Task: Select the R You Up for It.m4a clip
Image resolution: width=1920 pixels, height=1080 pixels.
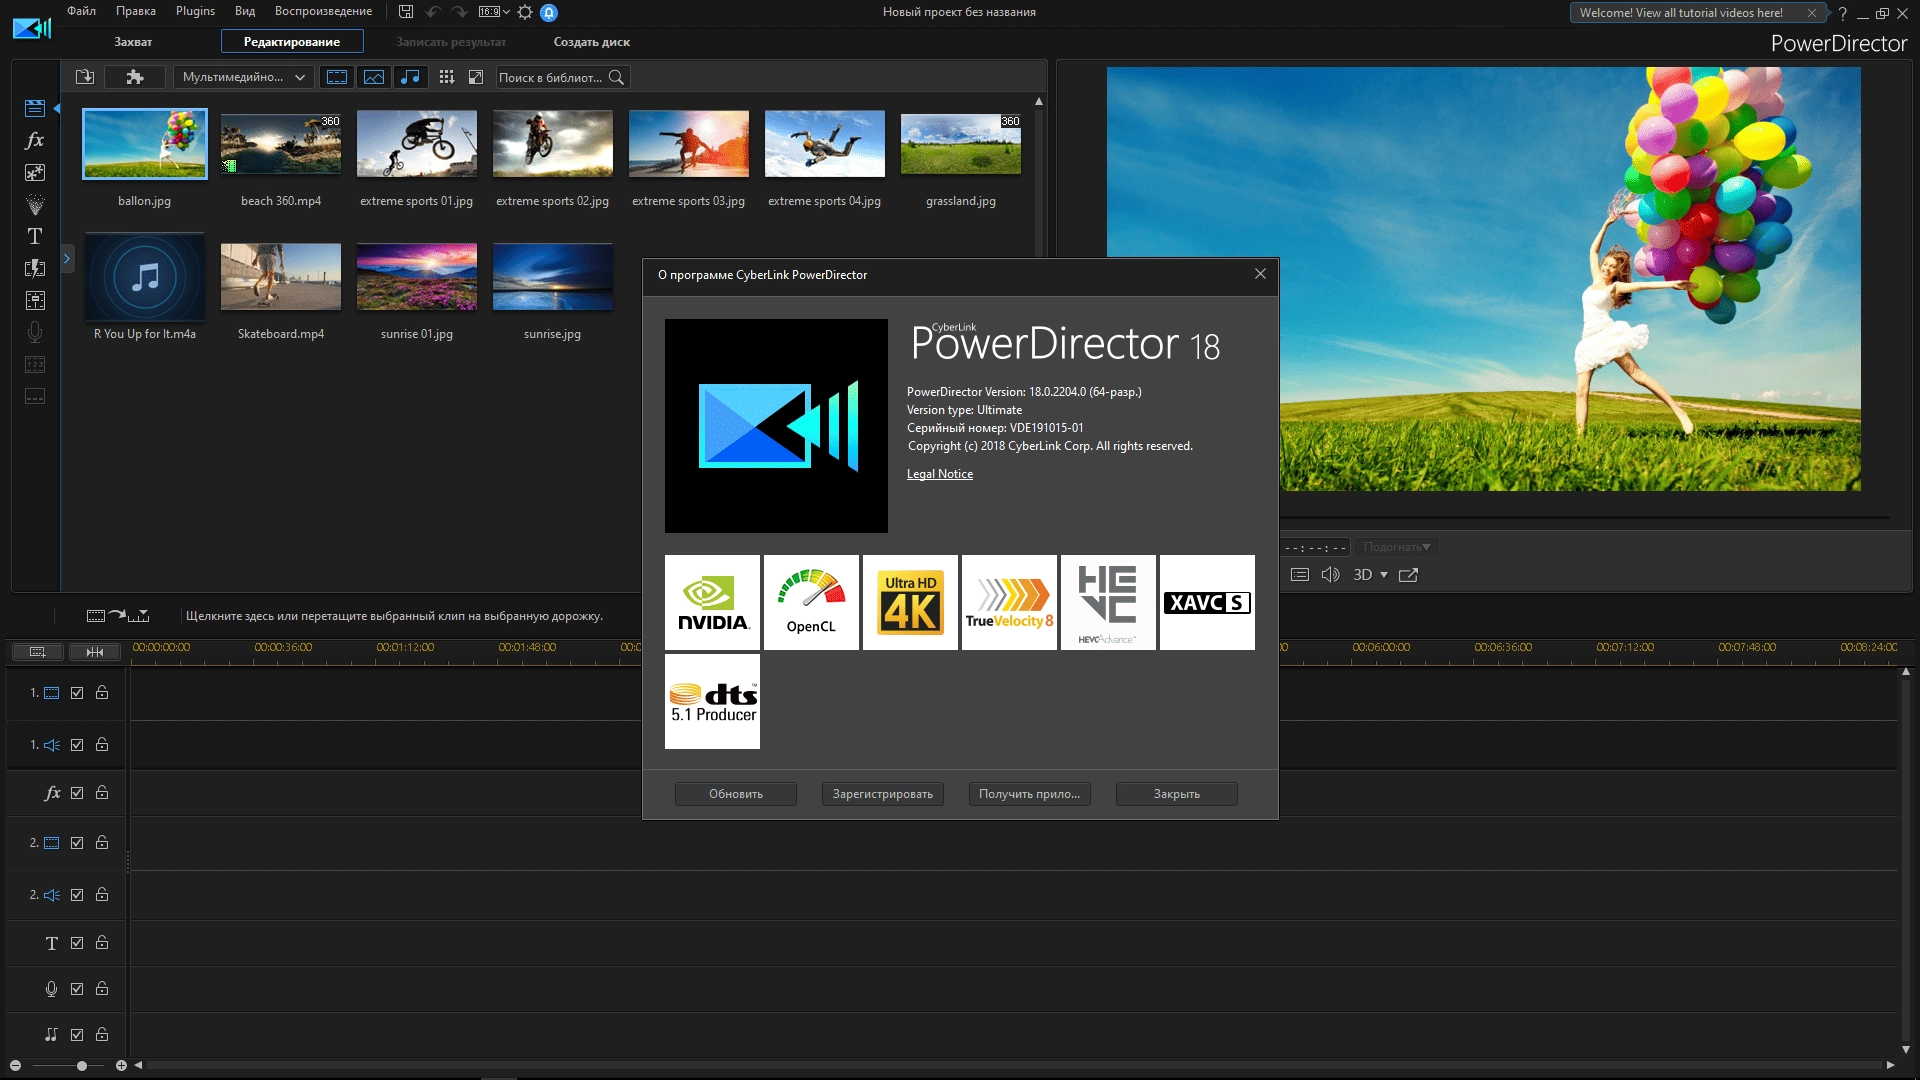Action: 145,277
